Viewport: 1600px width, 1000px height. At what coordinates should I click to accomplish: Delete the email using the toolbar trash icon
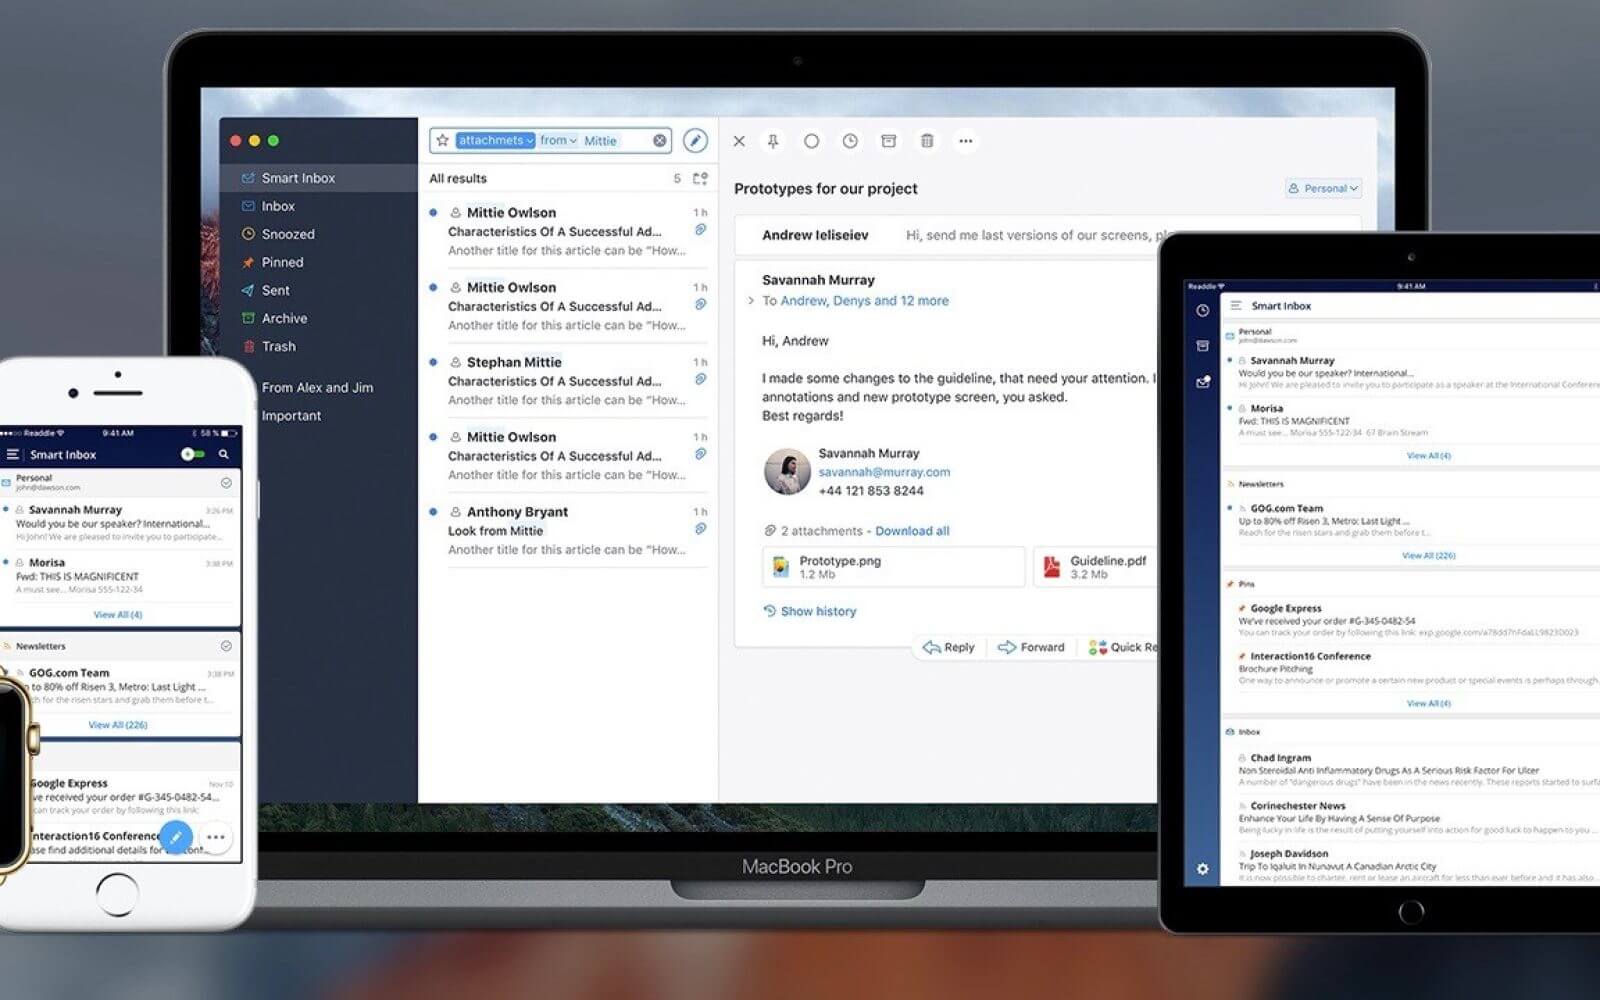coord(927,141)
